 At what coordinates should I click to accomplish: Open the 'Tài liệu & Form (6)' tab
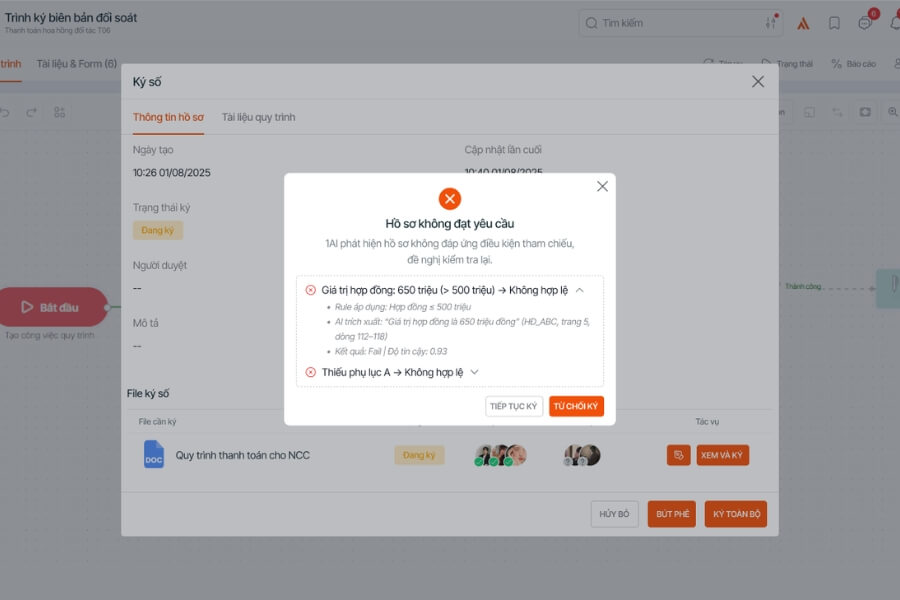76,64
